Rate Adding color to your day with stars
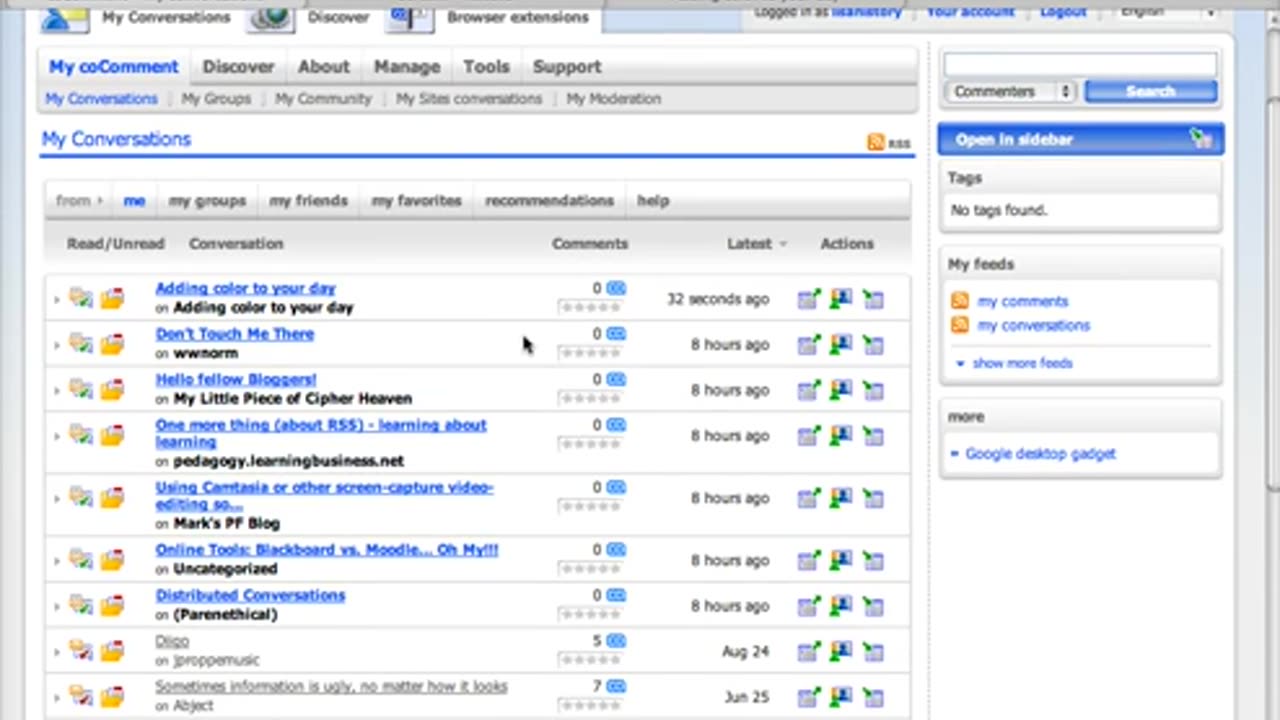 [590, 307]
